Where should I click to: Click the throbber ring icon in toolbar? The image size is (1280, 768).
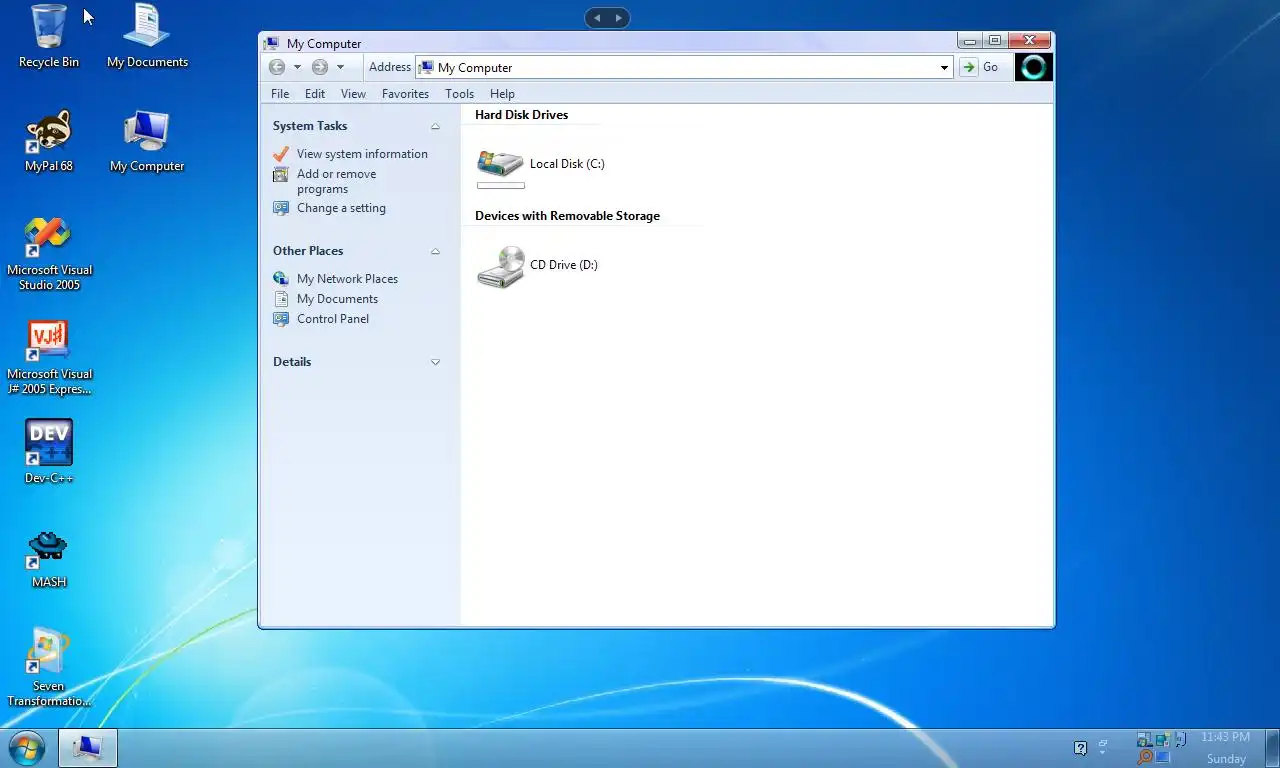coord(1034,67)
